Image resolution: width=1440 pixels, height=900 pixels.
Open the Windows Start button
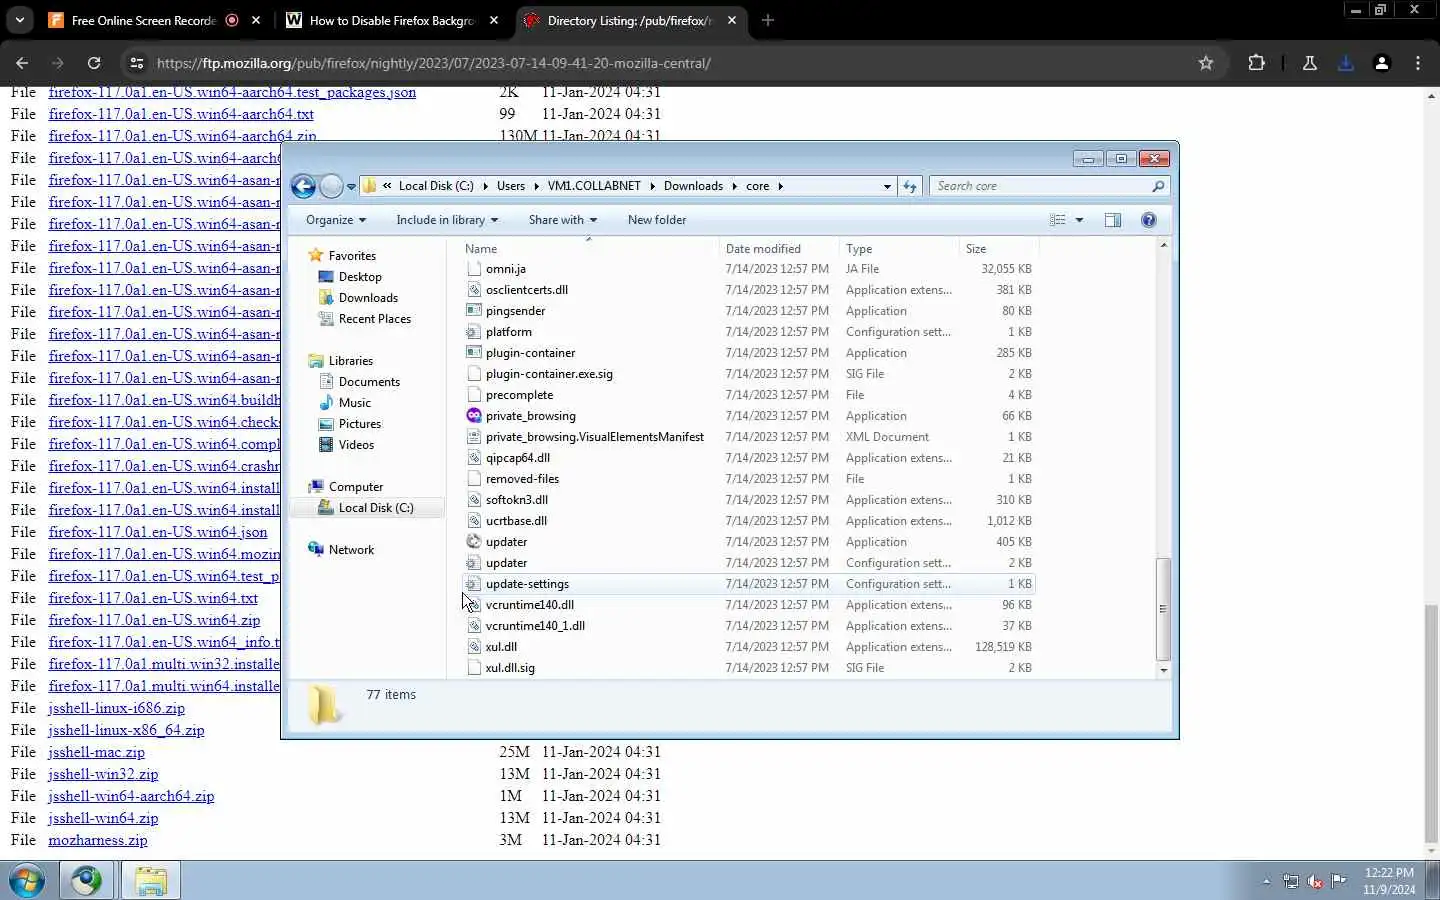point(27,881)
